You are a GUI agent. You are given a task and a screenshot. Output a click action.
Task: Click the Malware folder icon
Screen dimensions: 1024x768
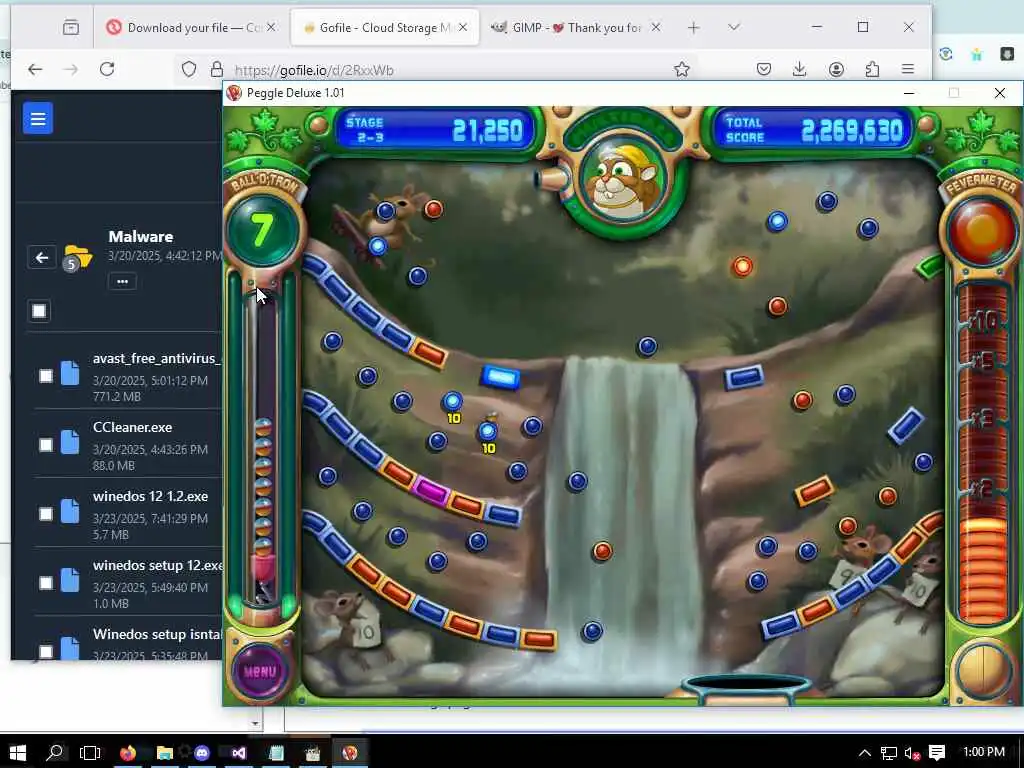pos(77,257)
